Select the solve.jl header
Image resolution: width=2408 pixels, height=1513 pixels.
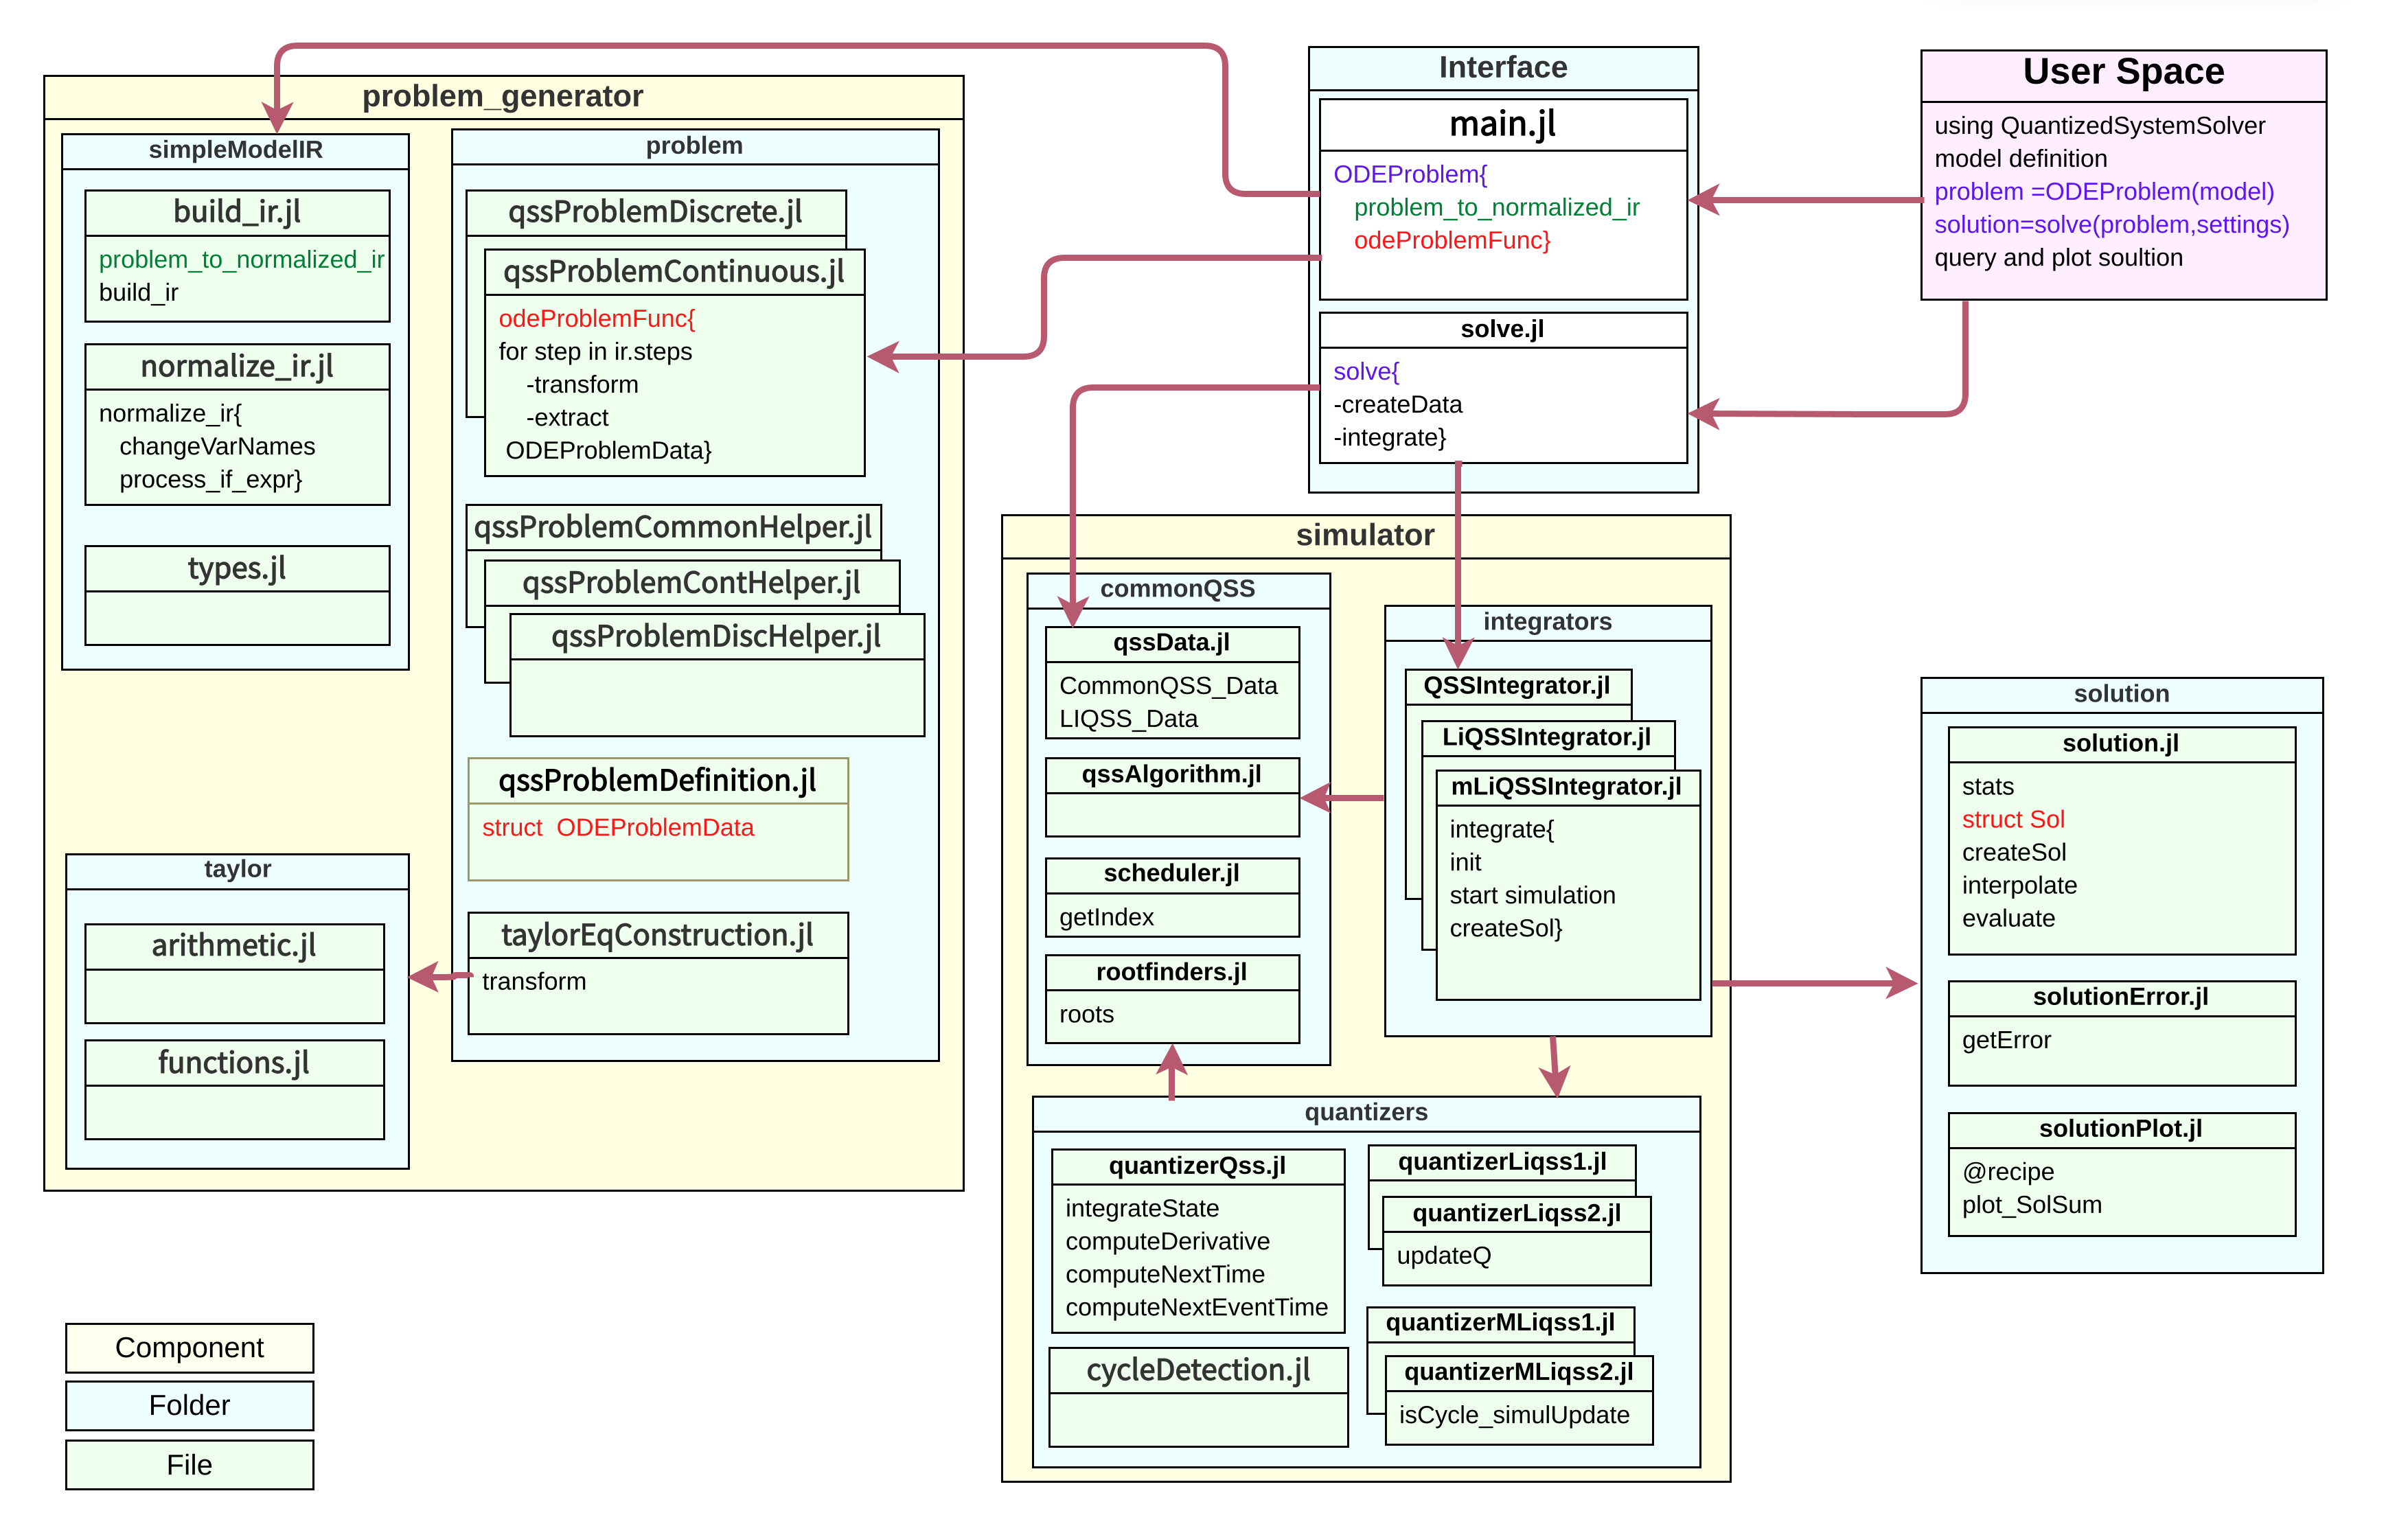(1503, 330)
